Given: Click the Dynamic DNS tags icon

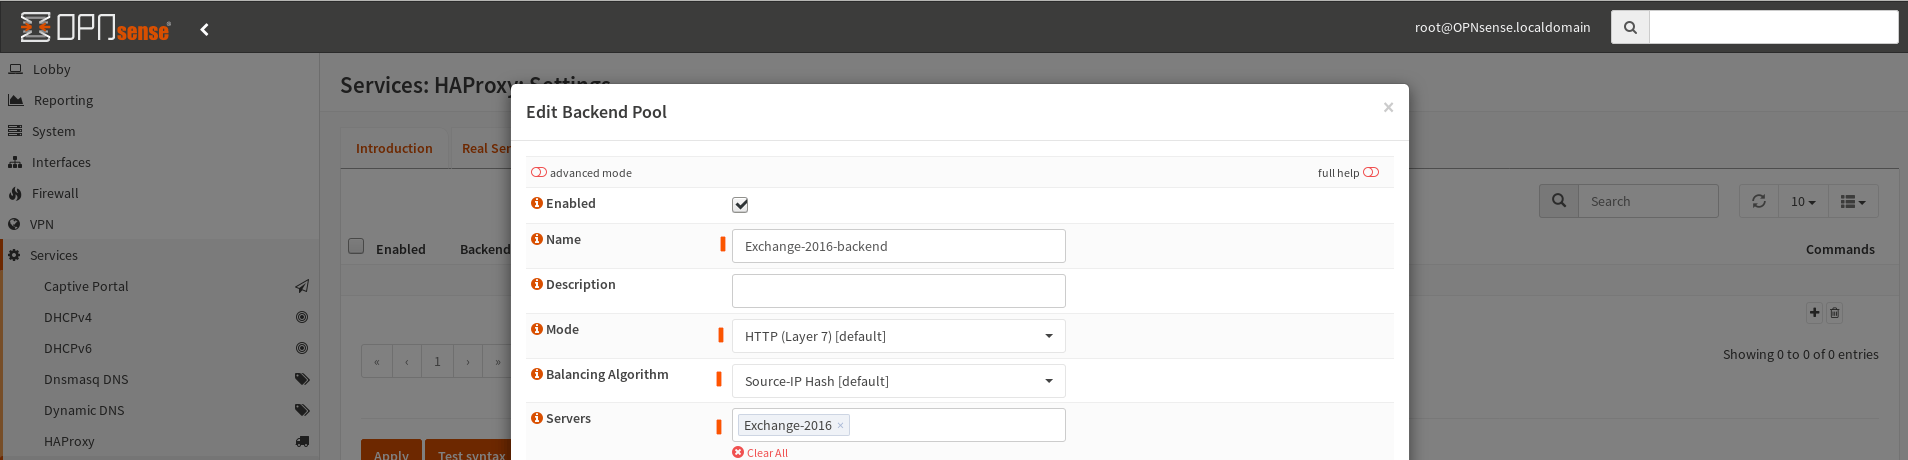Looking at the screenshot, I should (x=302, y=410).
